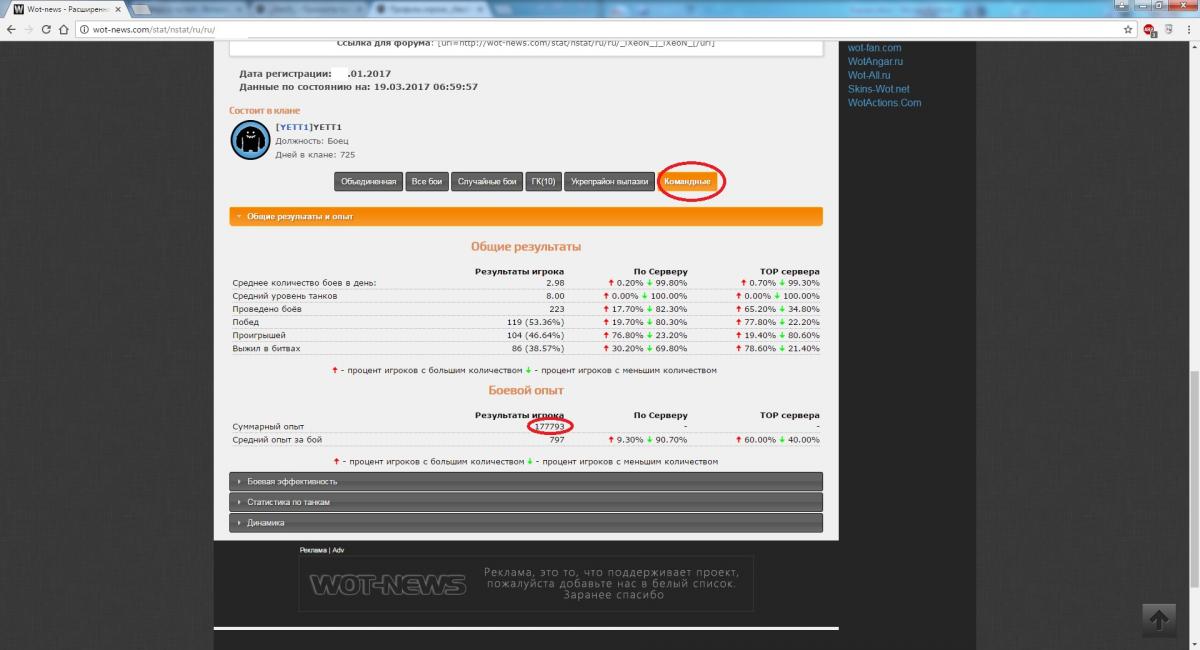Screen dimensions: 1200x650
Task: Expand the Боевая эффективность section
Action: pyautogui.click(x=526, y=482)
